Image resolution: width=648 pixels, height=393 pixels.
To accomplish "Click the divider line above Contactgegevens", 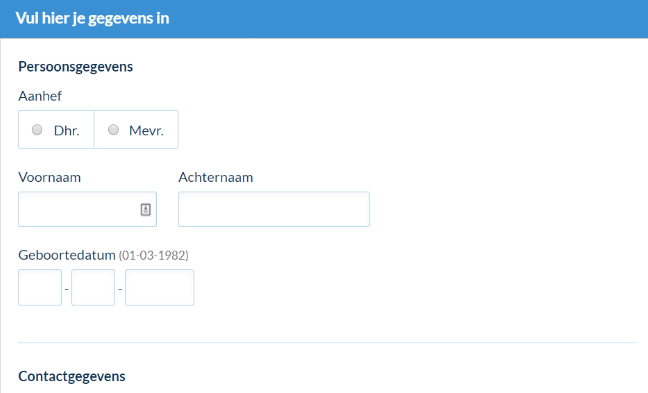I will tap(327, 343).
